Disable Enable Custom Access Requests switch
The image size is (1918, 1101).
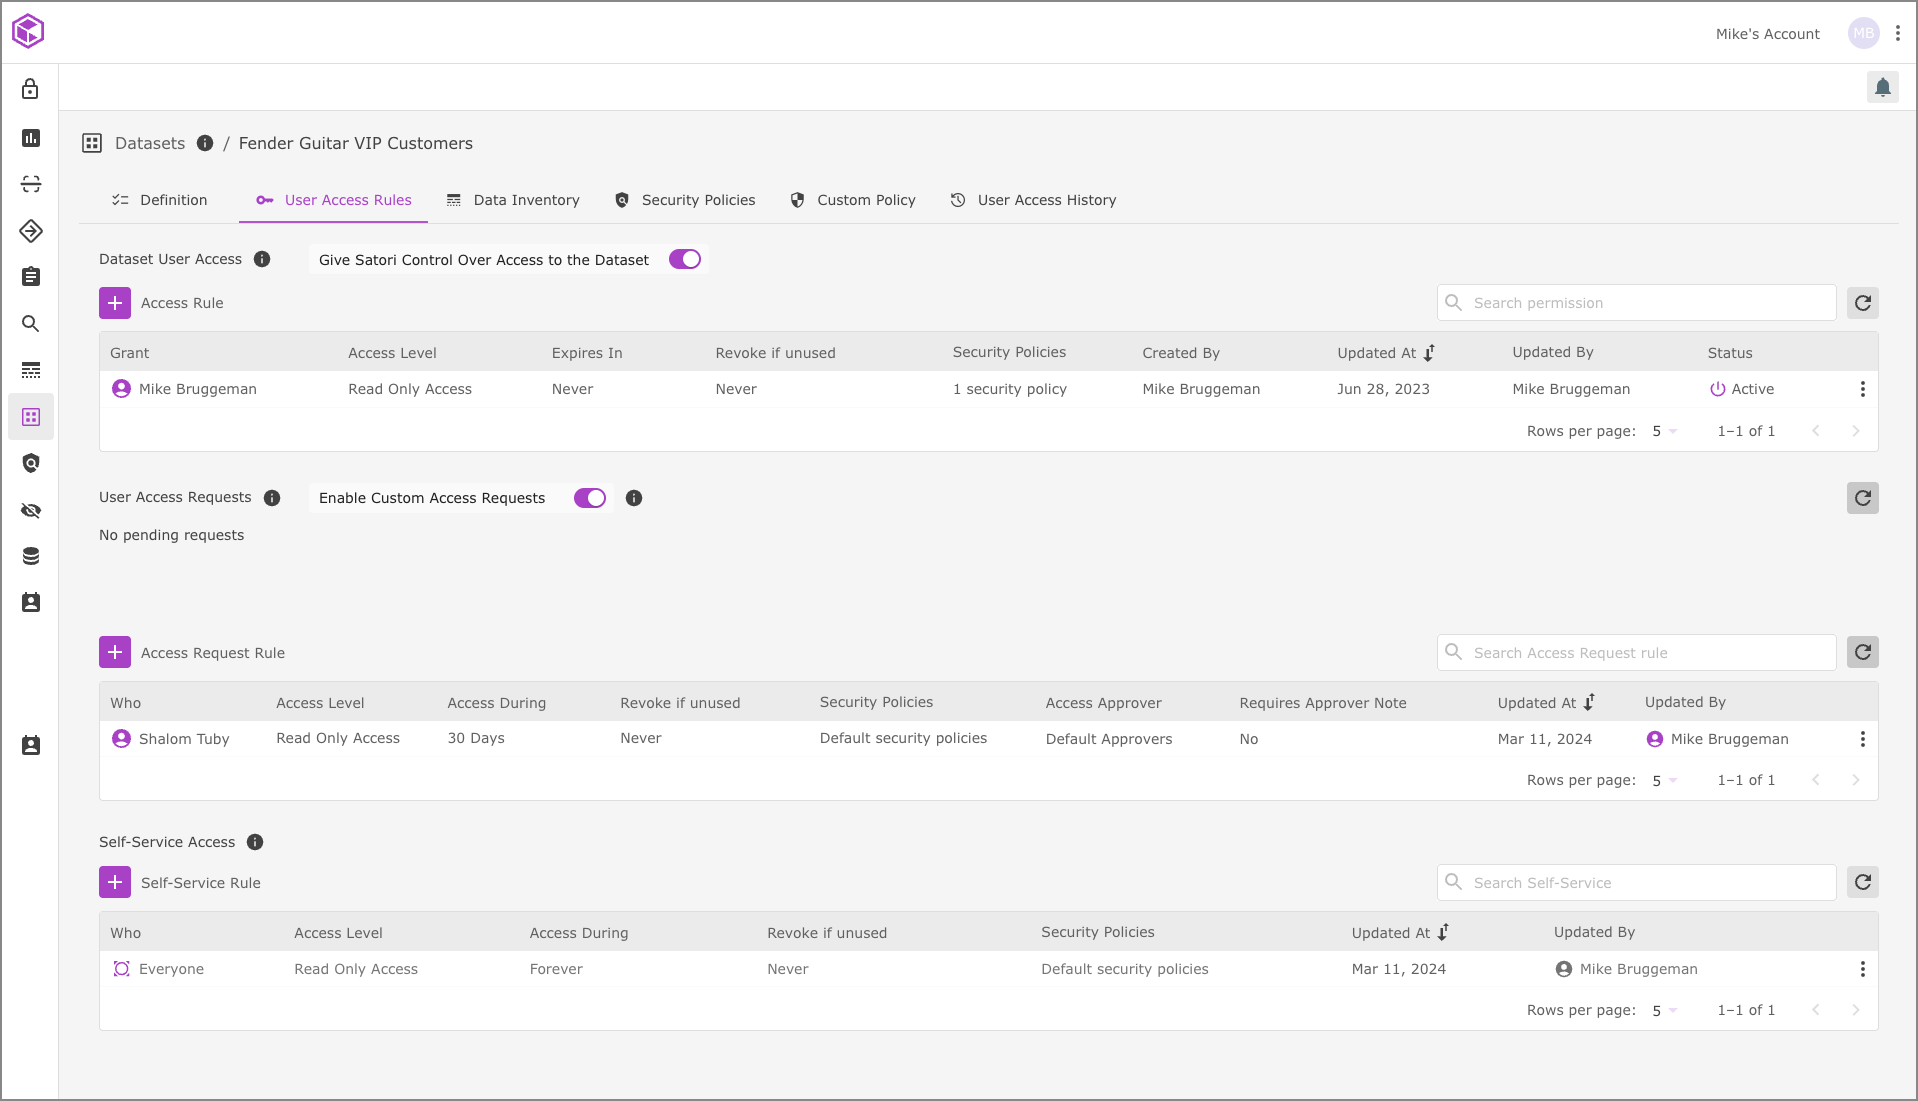[x=589, y=498]
